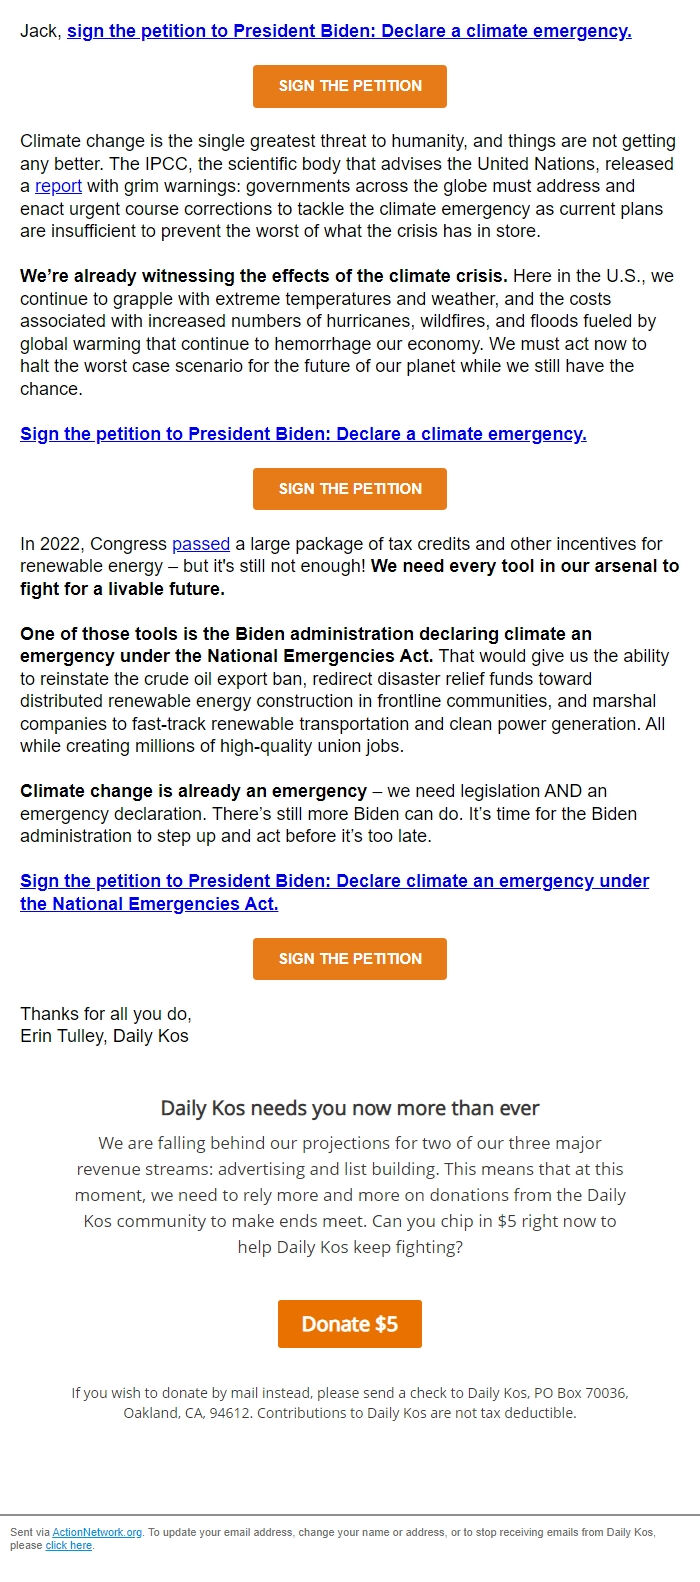Follow the middle Sign the petition hyperlink
The image size is (700, 1582).
pos(303,434)
